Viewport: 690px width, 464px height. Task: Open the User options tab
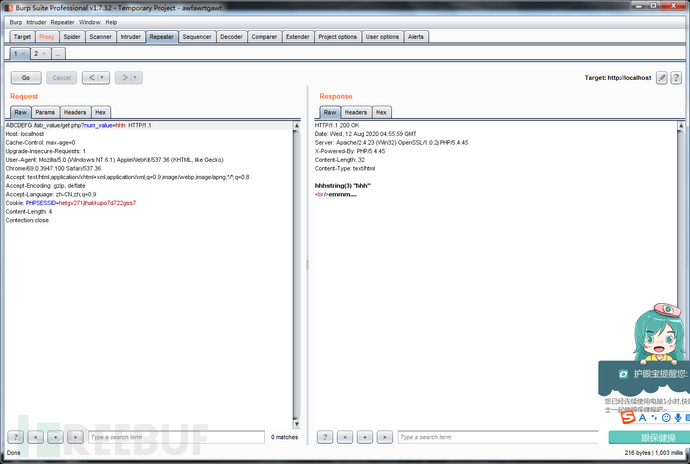click(x=382, y=37)
